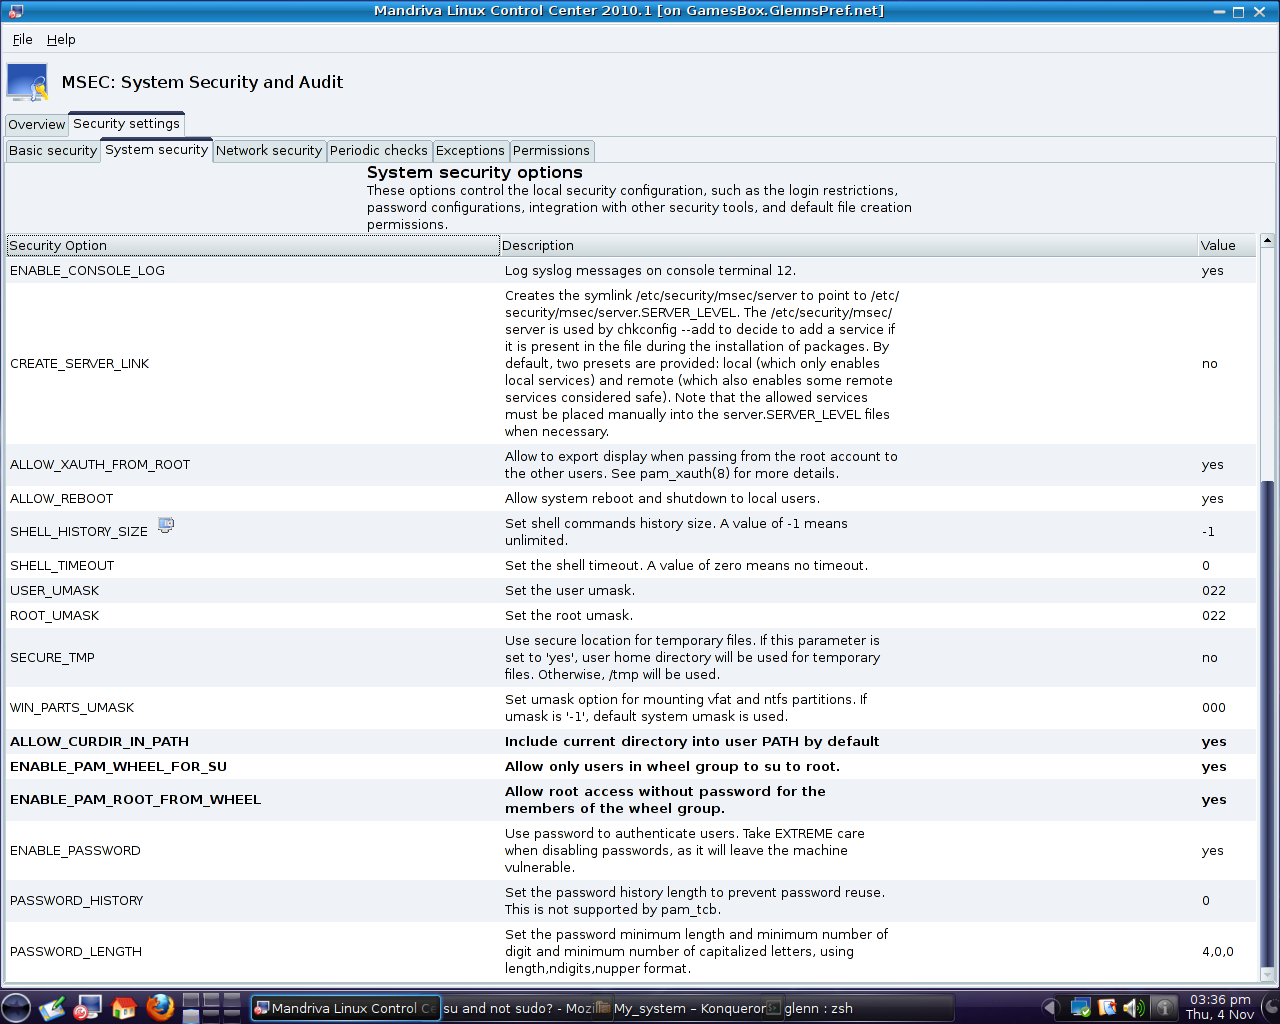Launch the desktop notes pencil icon in panel

click(x=53, y=1008)
